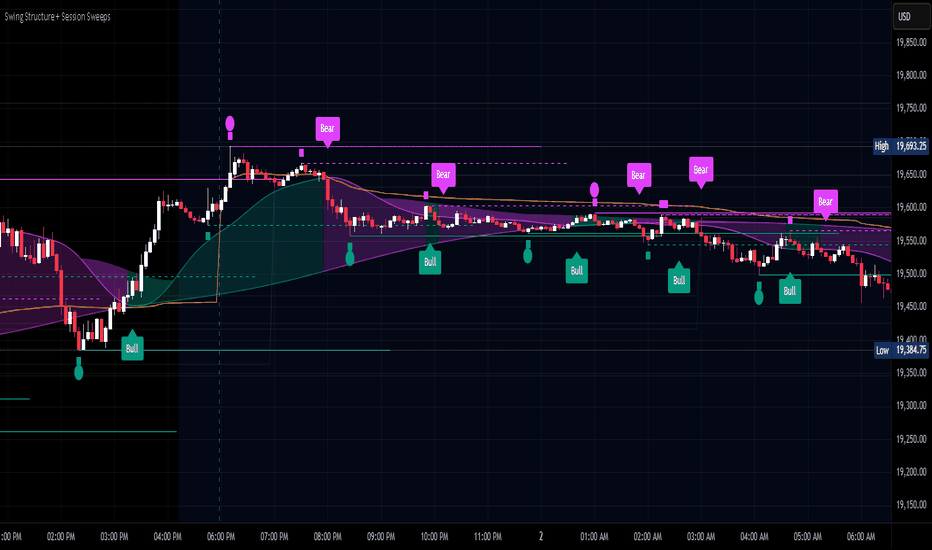Click the 19,650.00 price axis label
The height and width of the screenshot is (550, 932).
(911, 174)
